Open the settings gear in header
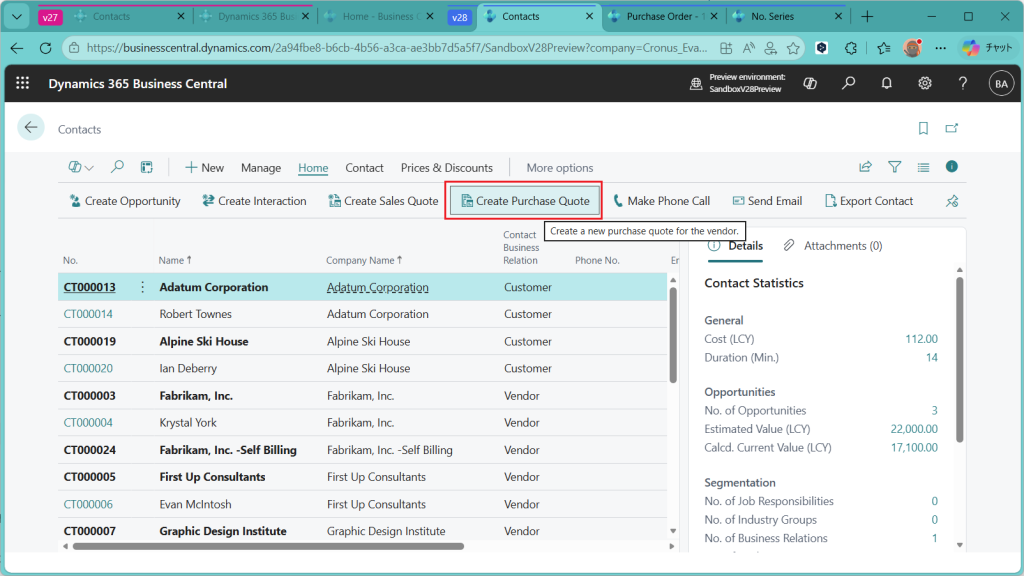Screen dimensions: 1024x576 coord(925,84)
